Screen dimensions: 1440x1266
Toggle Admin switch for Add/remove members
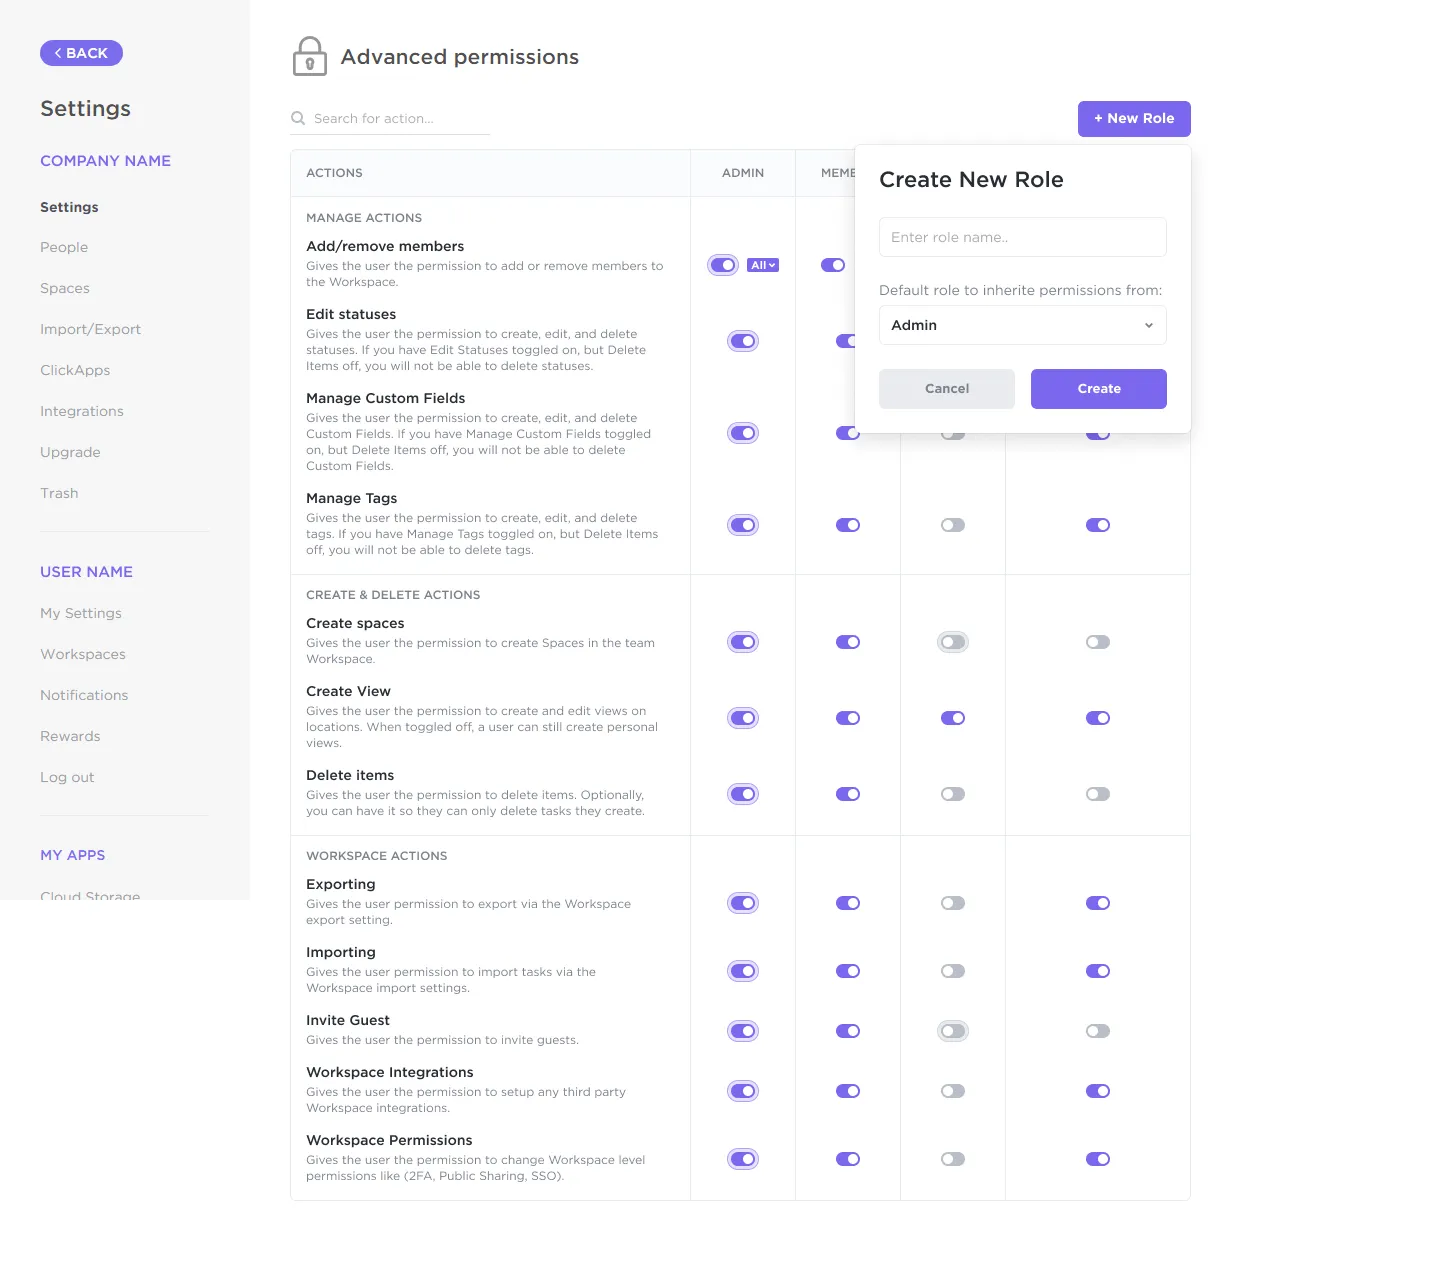tap(723, 265)
